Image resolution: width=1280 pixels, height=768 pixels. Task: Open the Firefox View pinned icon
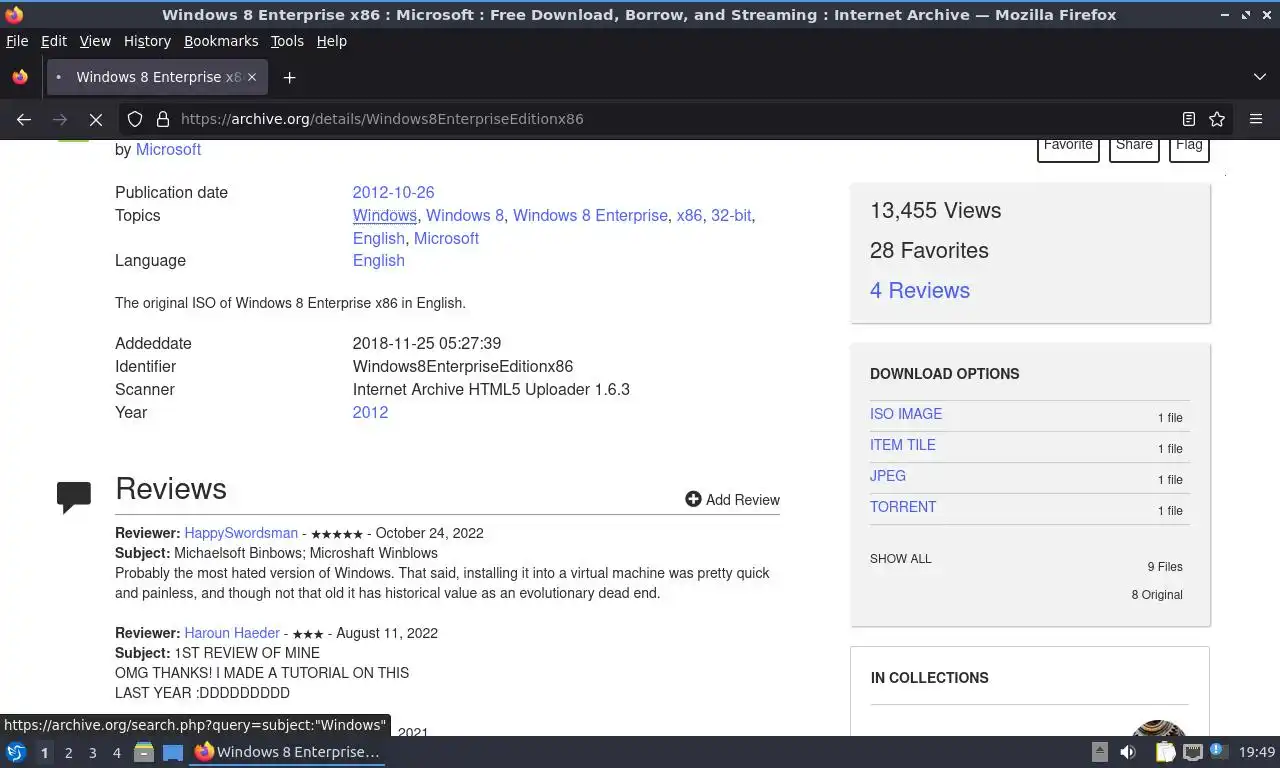click(x=20, y=77)
